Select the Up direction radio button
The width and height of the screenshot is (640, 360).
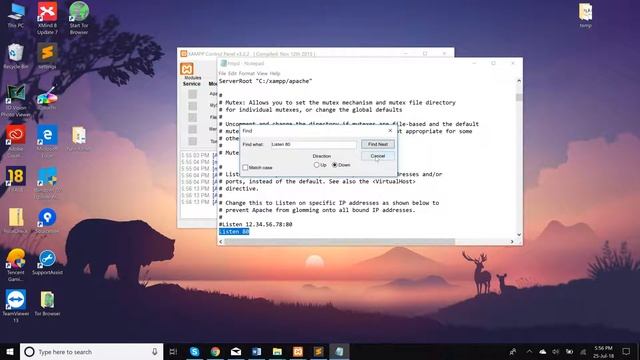click(316, 165)
